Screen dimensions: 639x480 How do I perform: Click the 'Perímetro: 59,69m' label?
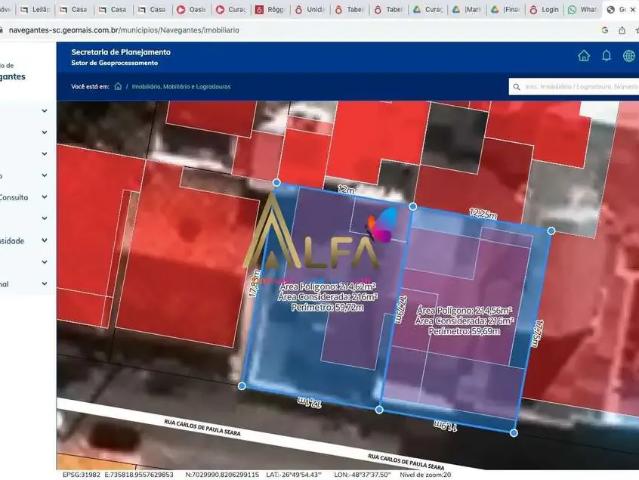click(x=464, y=331)
